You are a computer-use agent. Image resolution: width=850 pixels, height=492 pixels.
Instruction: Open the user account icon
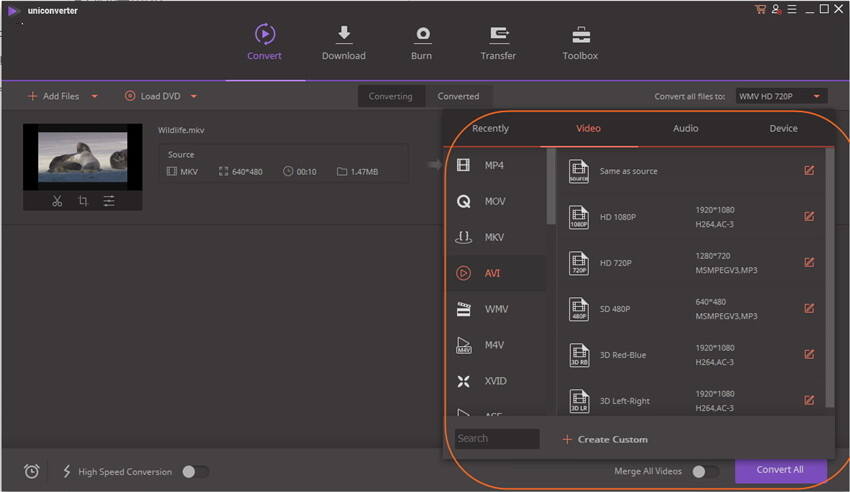click(776, 9)
